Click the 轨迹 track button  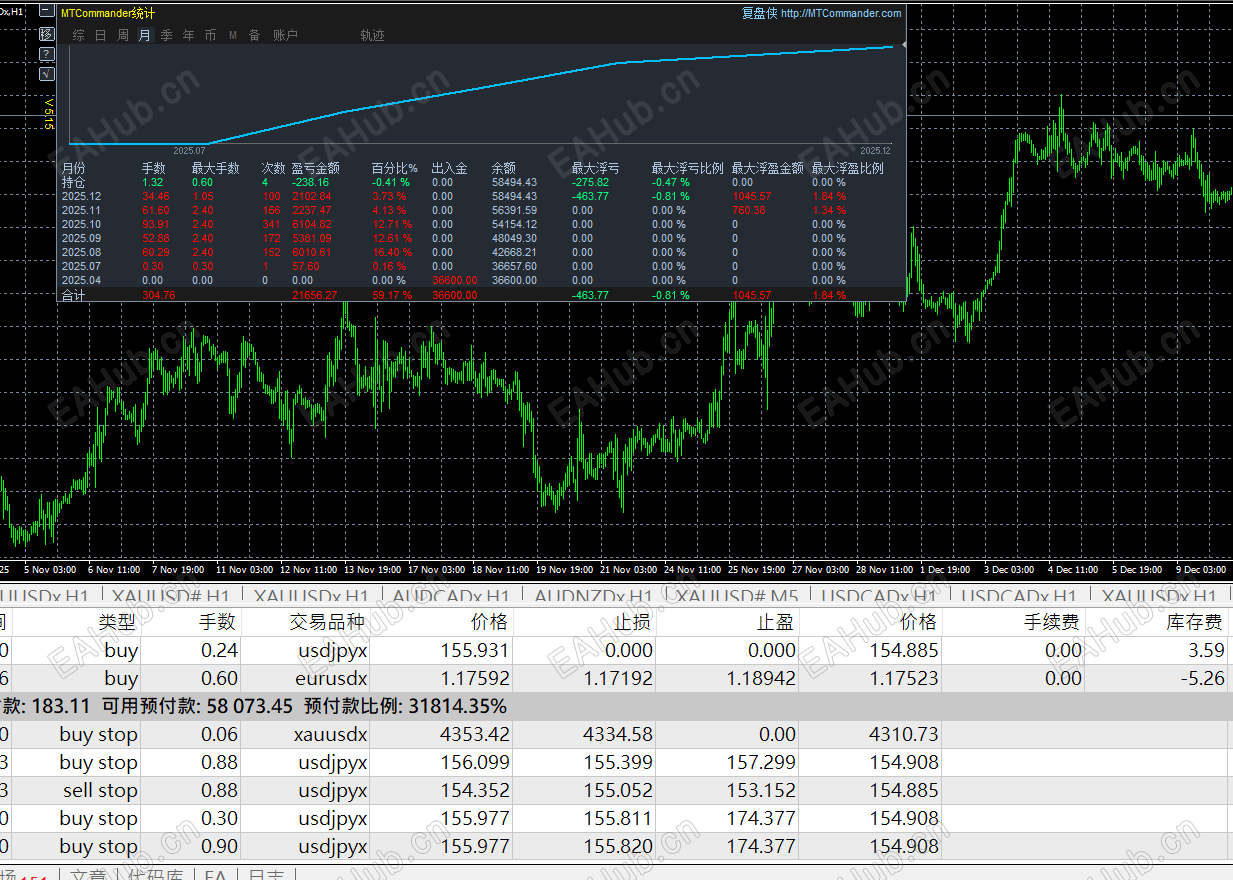(x=372, y=35)
